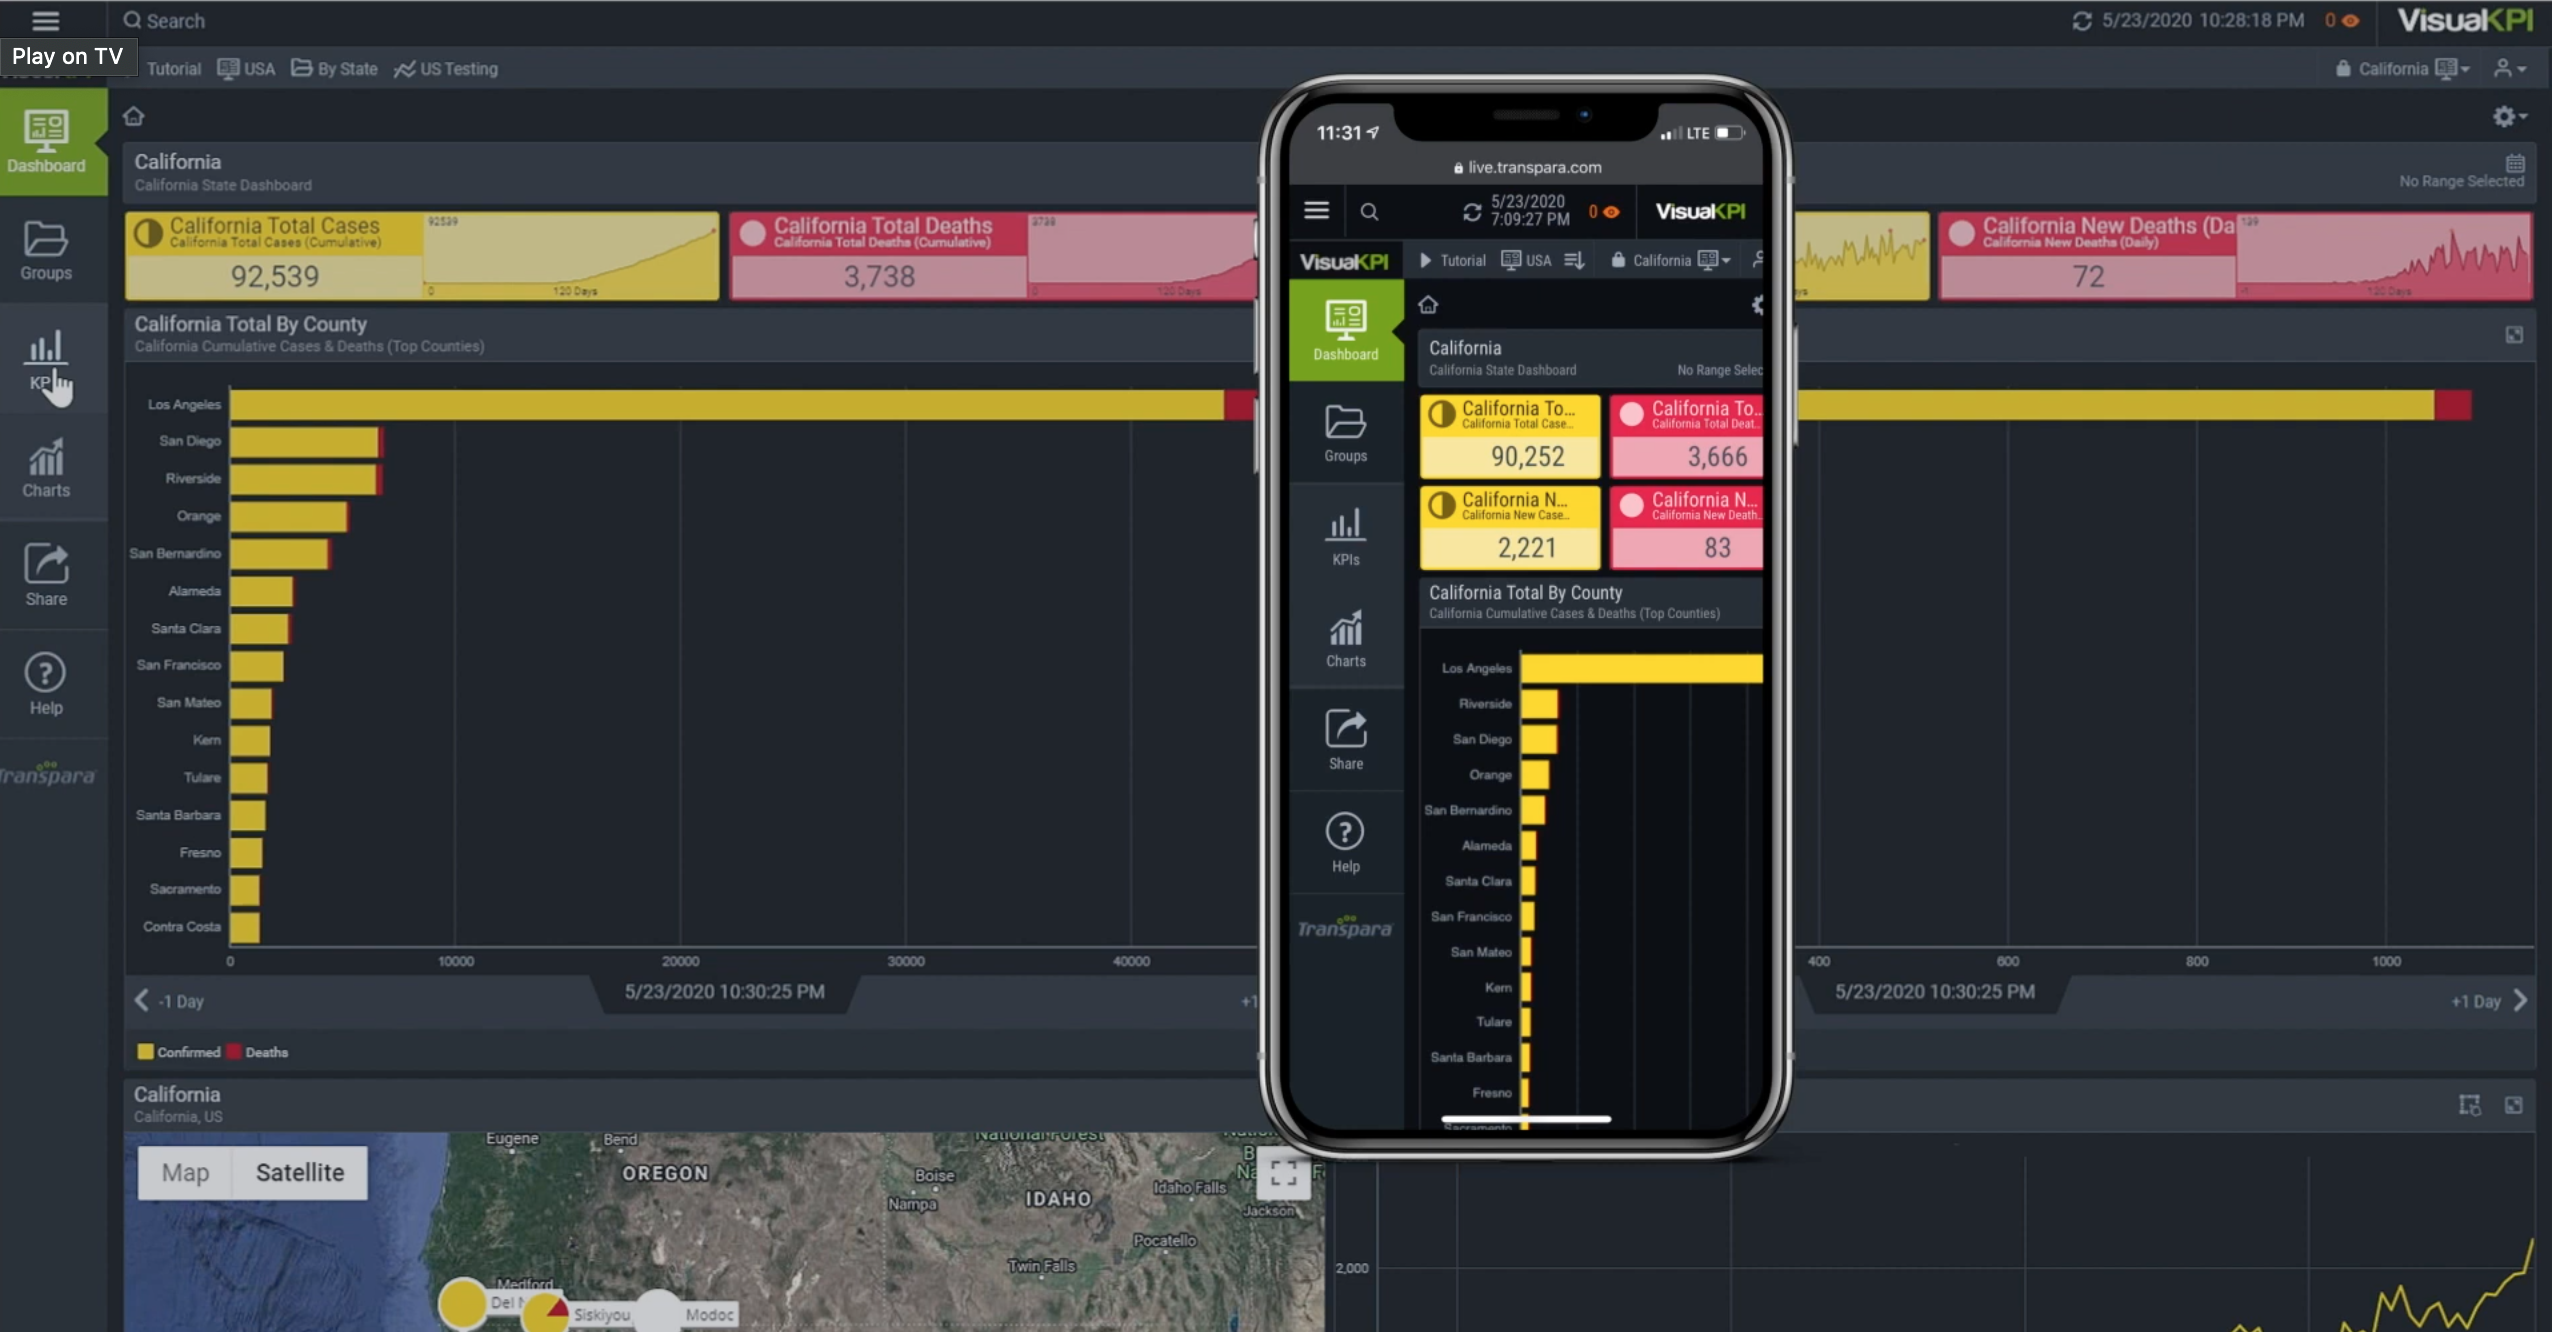Tap the phone's 83 new deaths card
2552x1332 pixels.
coord(1686,527)
